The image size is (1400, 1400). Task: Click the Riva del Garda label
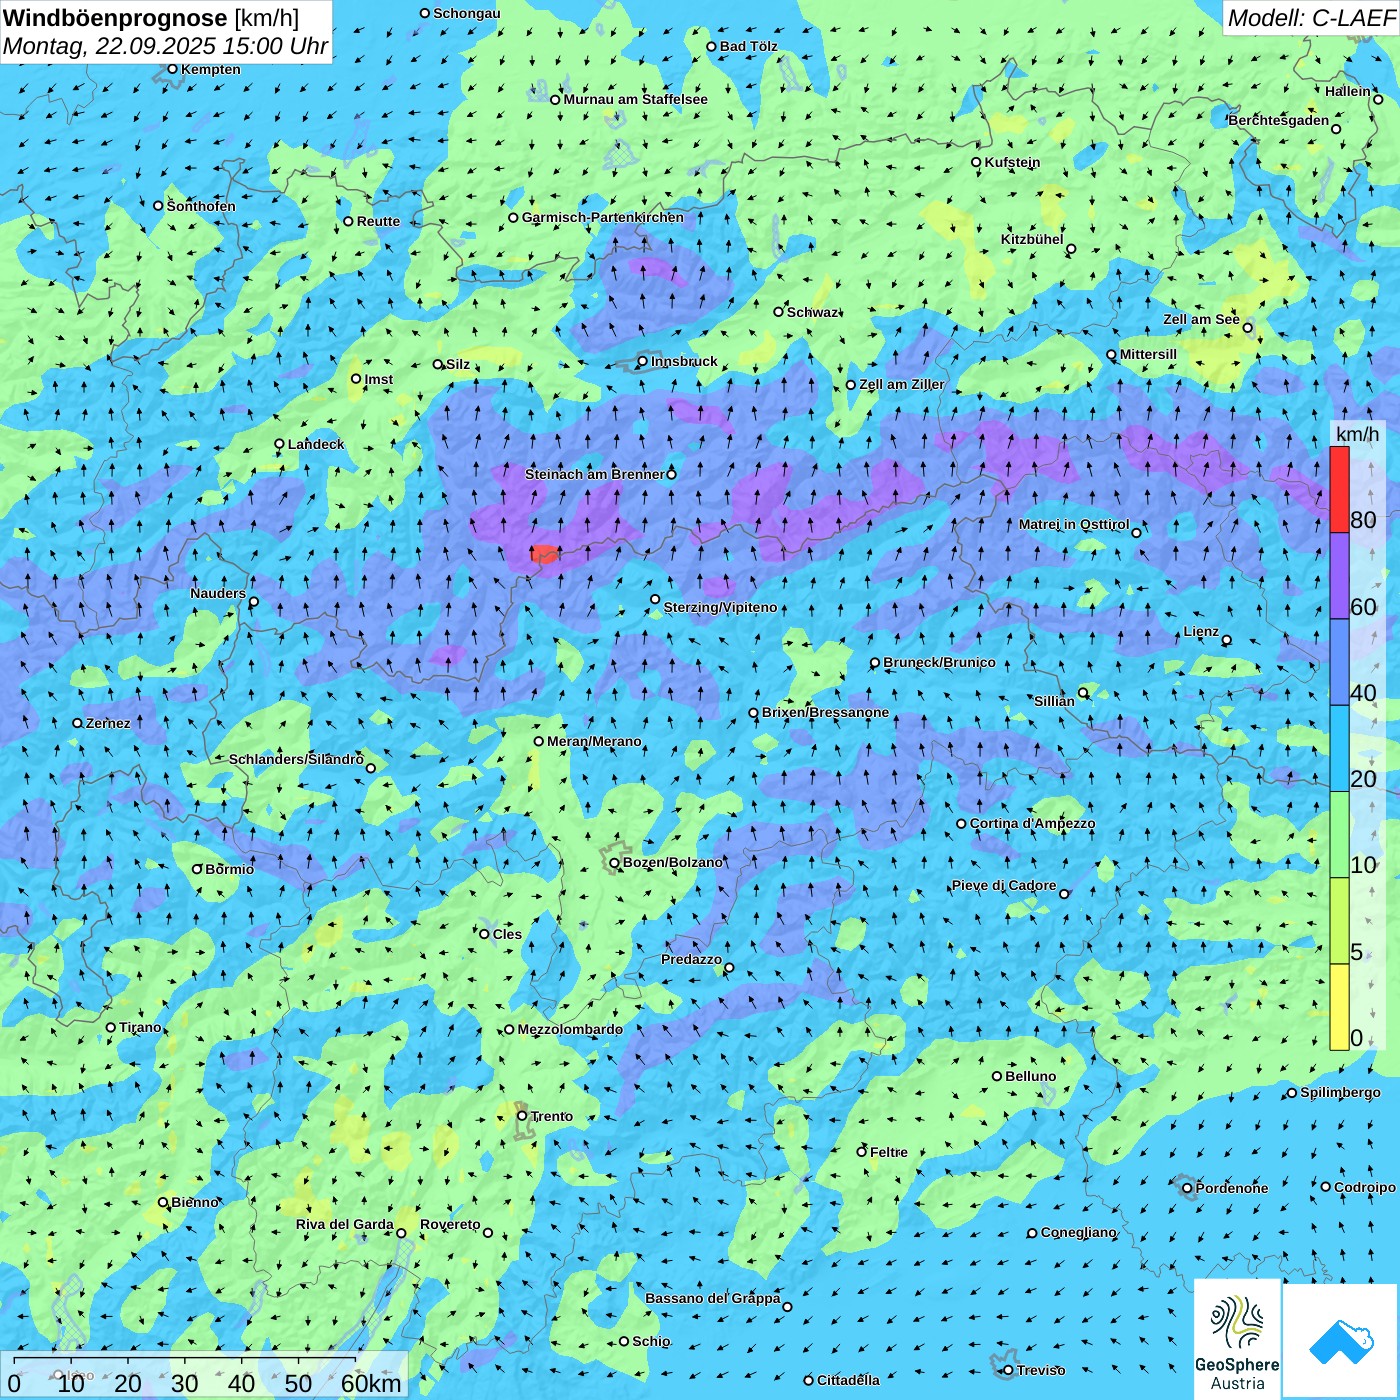coord(344,1225)
